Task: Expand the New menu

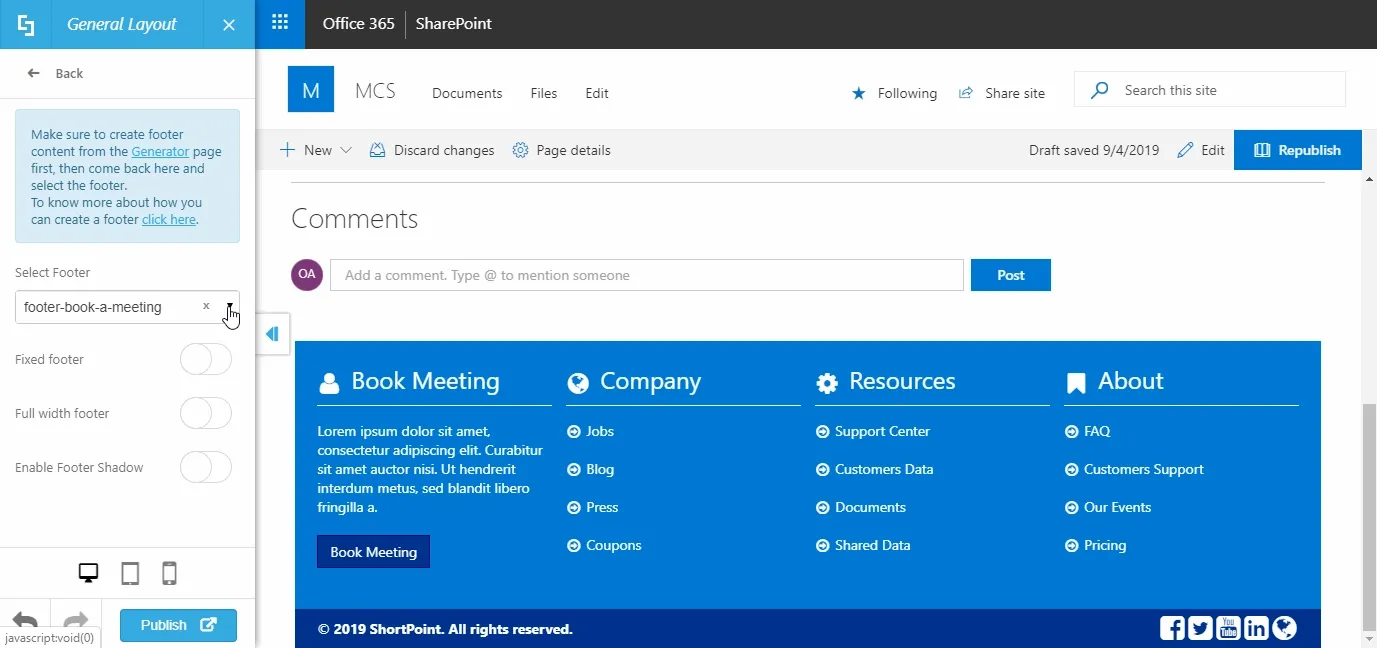Action: 315,150
